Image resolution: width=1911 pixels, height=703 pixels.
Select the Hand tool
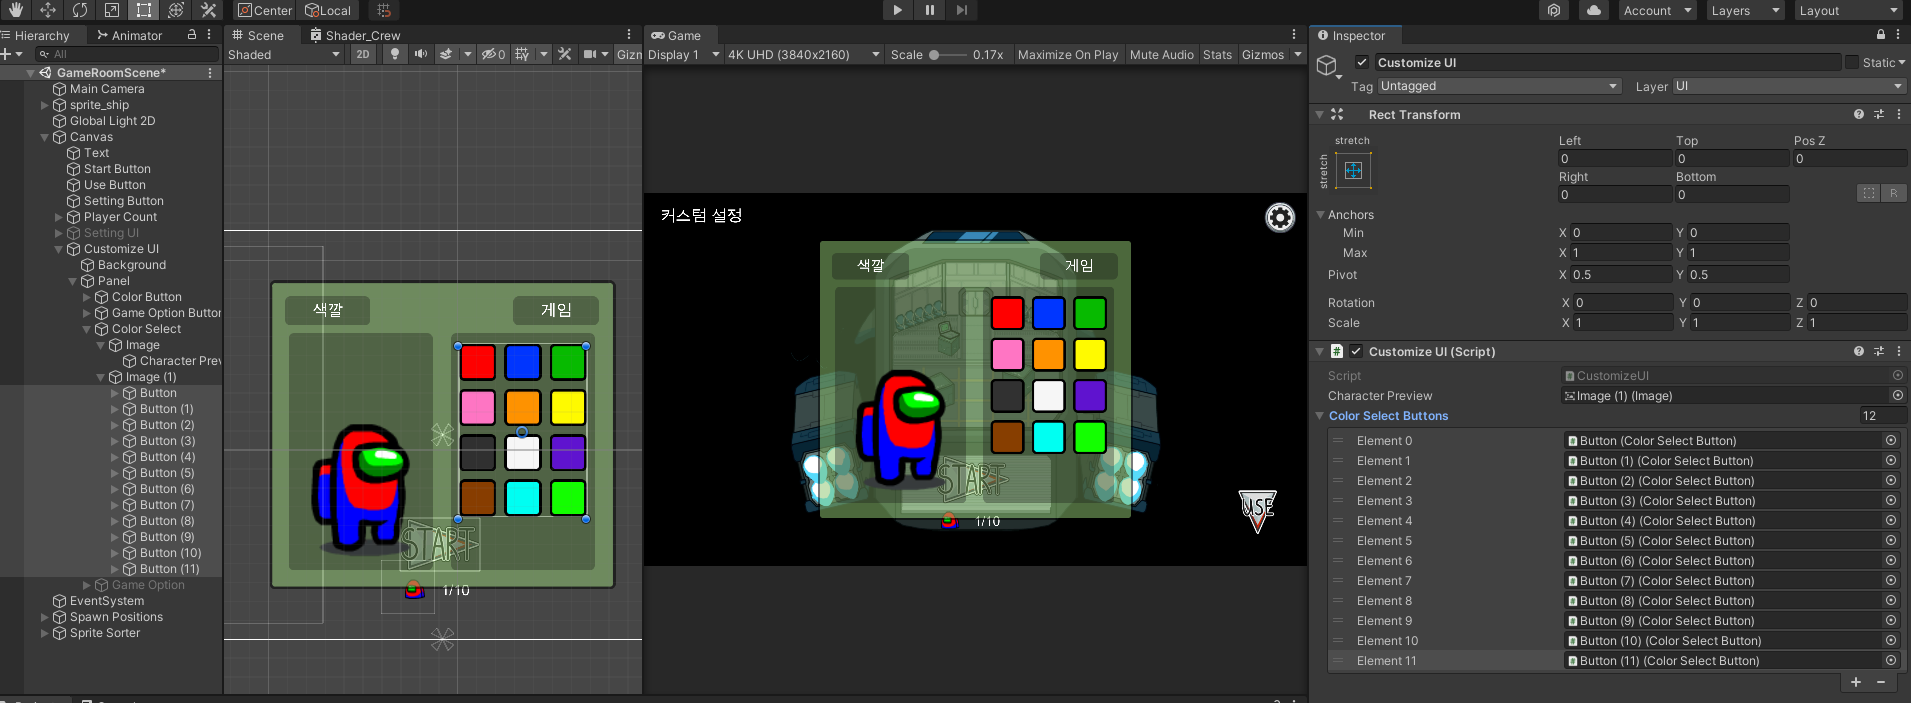coord(16,10)
